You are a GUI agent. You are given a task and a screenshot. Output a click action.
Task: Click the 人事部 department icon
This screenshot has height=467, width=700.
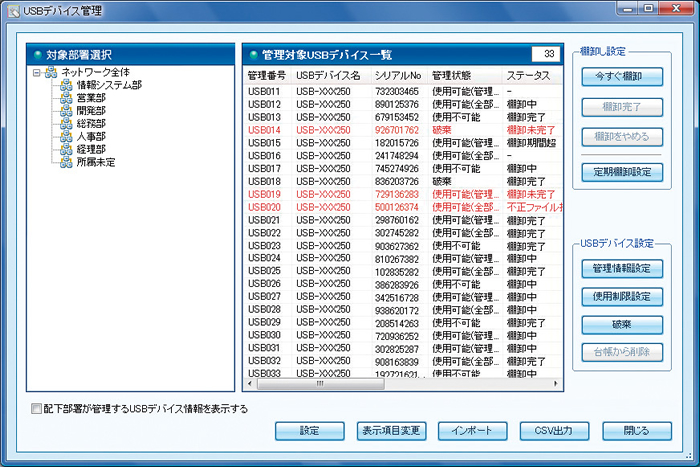[x=67, y=137]
